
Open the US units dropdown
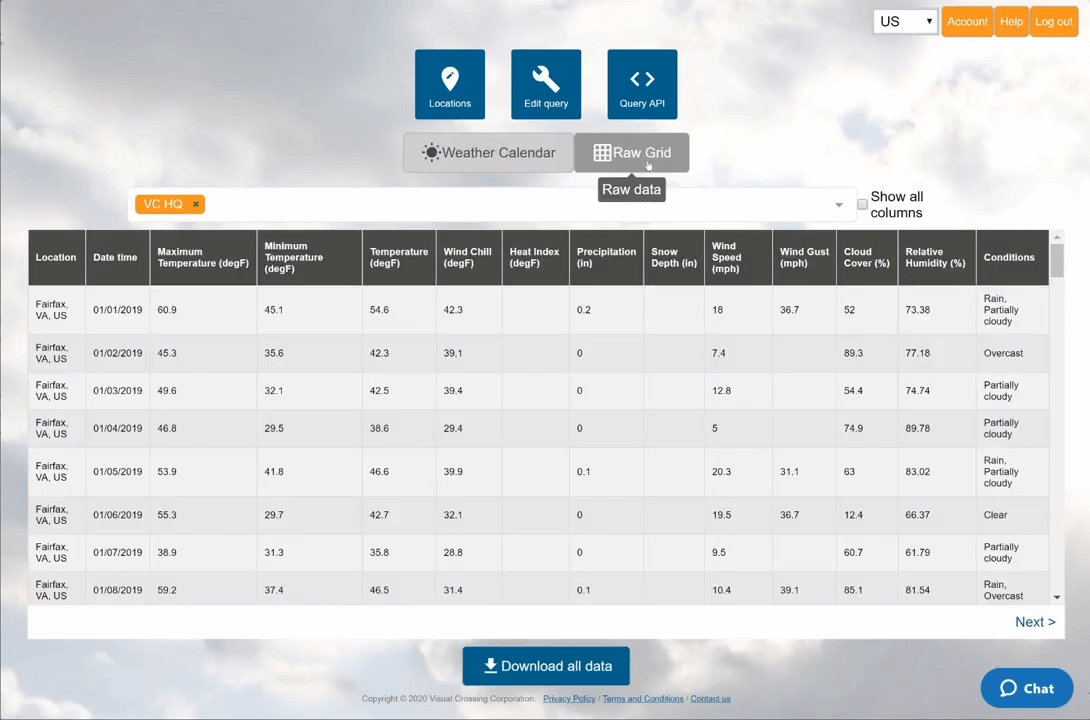[x=905, y=21]
